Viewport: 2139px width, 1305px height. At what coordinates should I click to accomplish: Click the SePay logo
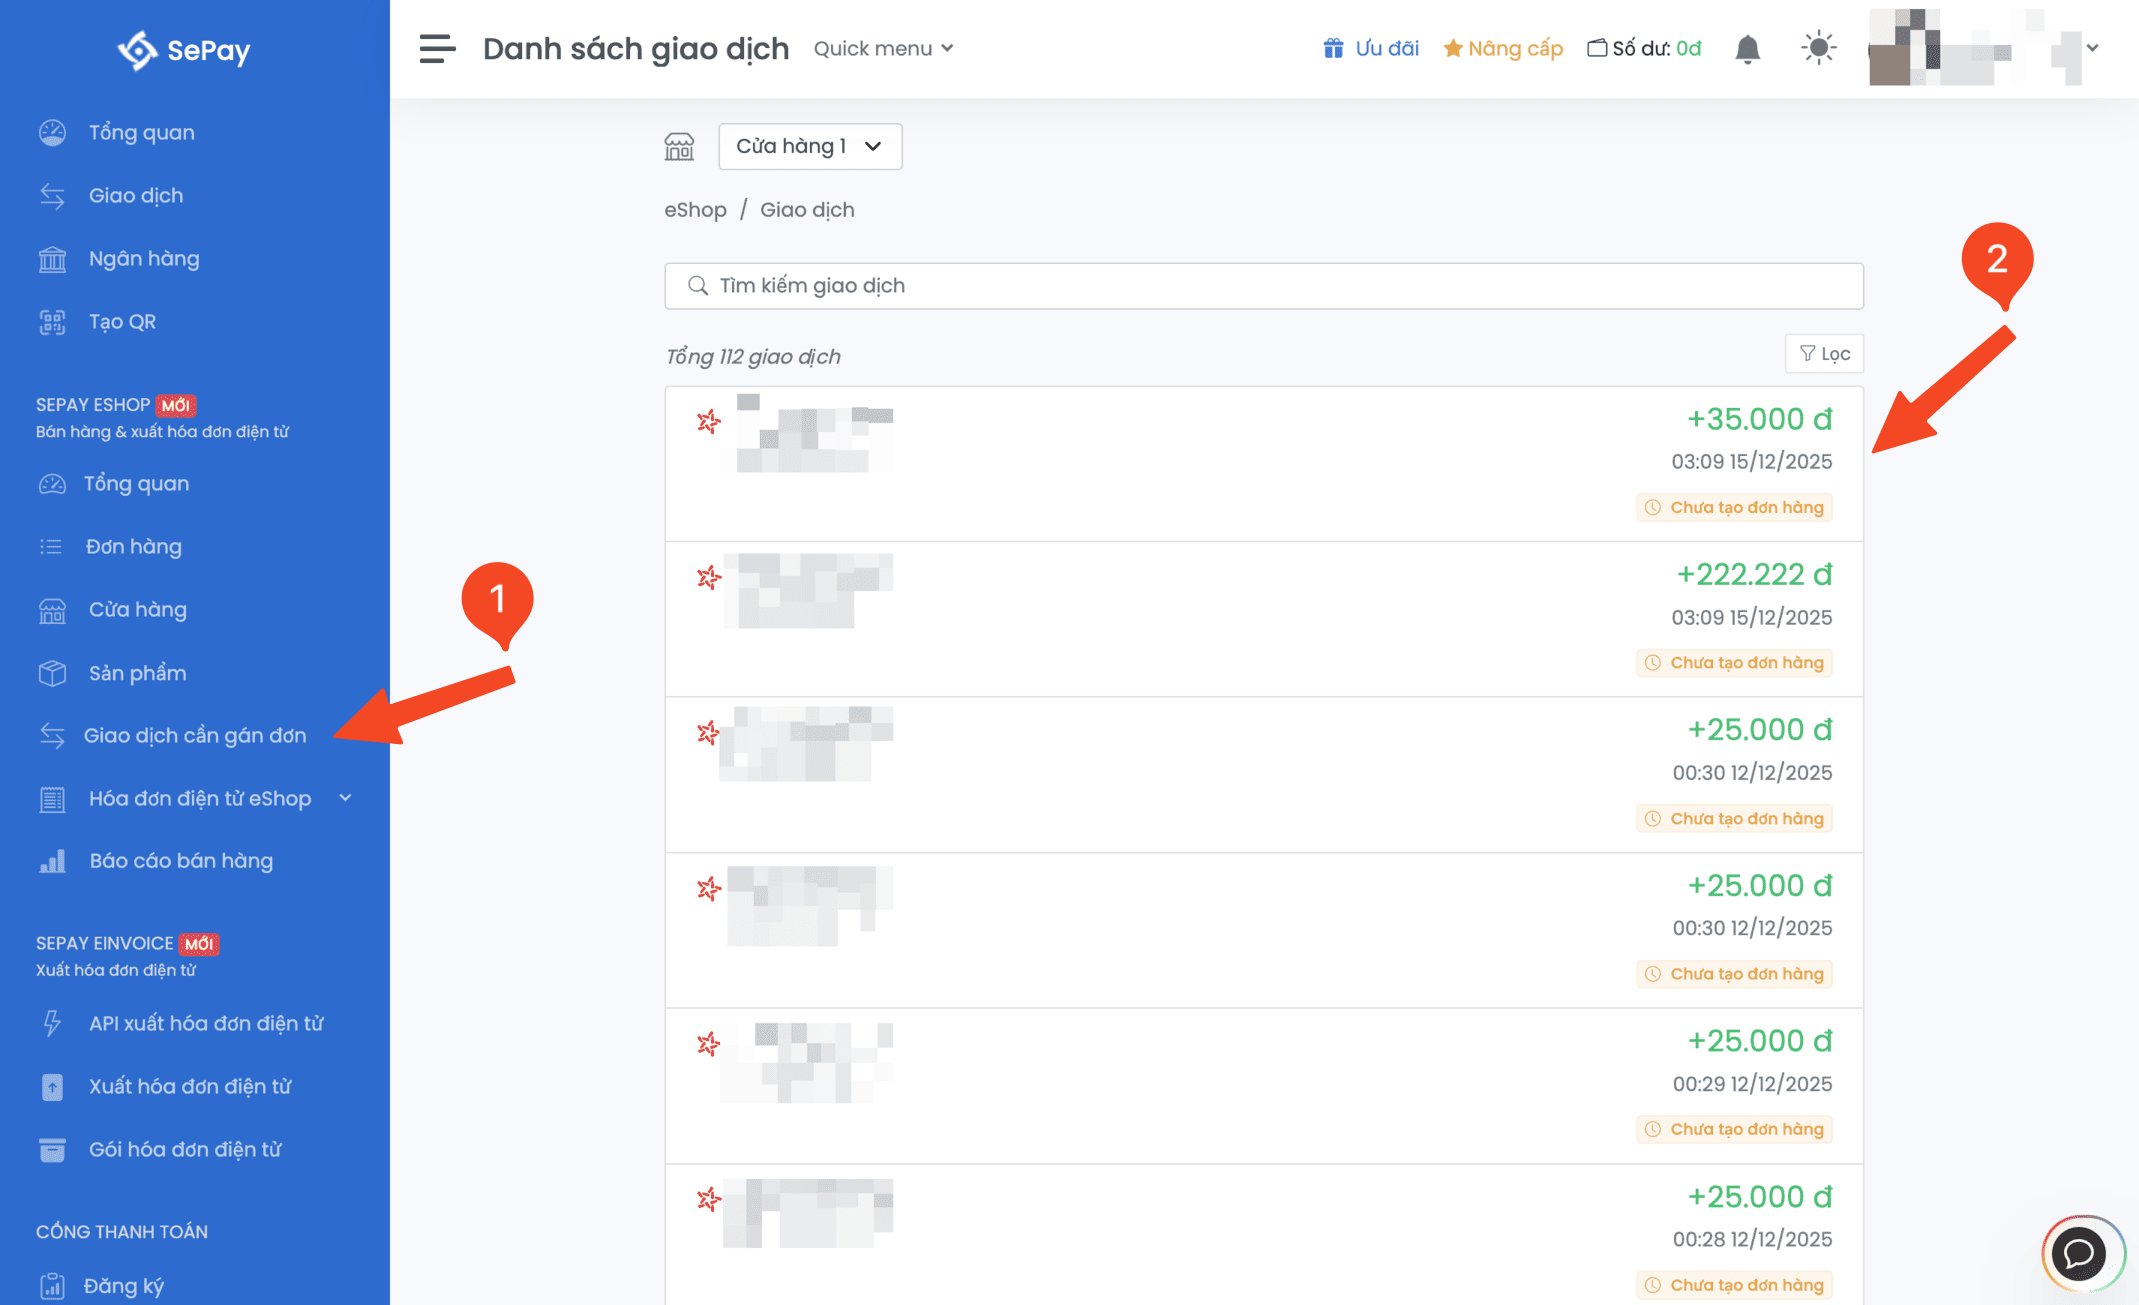[x=184, y=50]
